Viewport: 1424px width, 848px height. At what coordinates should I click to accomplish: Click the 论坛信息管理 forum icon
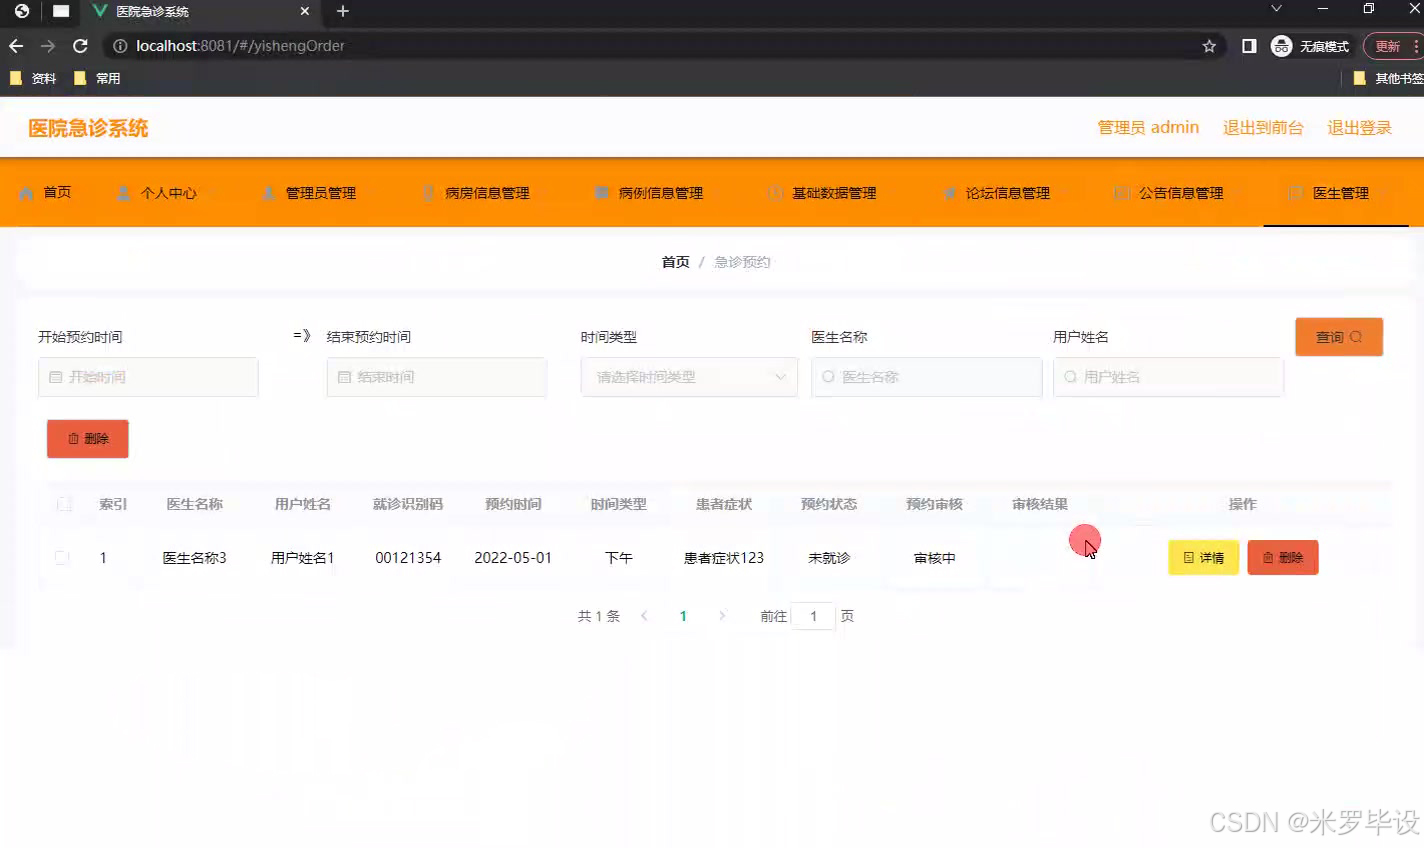point(951,193)
